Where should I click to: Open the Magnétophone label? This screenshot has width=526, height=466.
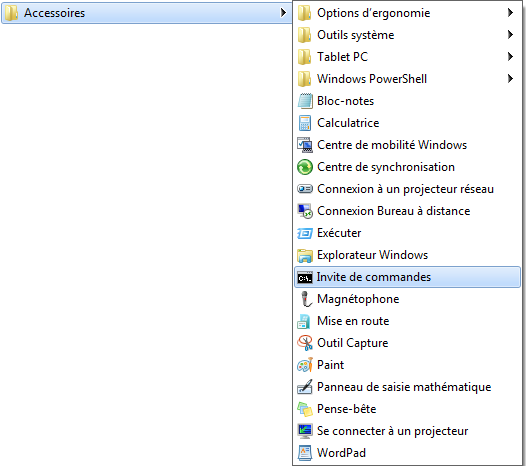coord(358,299)
